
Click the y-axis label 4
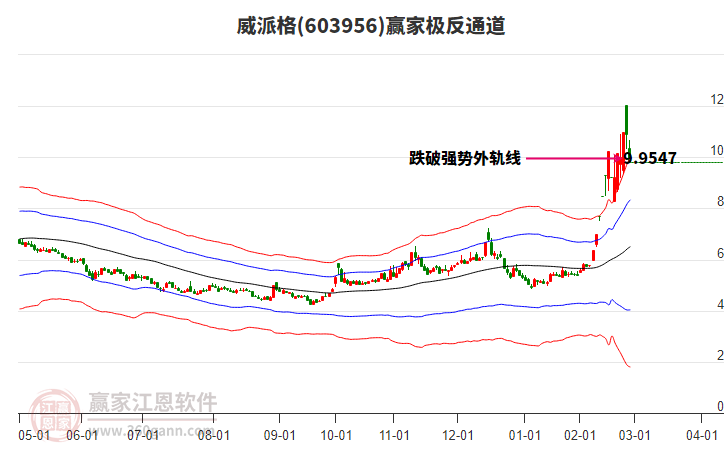pos(720,304)
